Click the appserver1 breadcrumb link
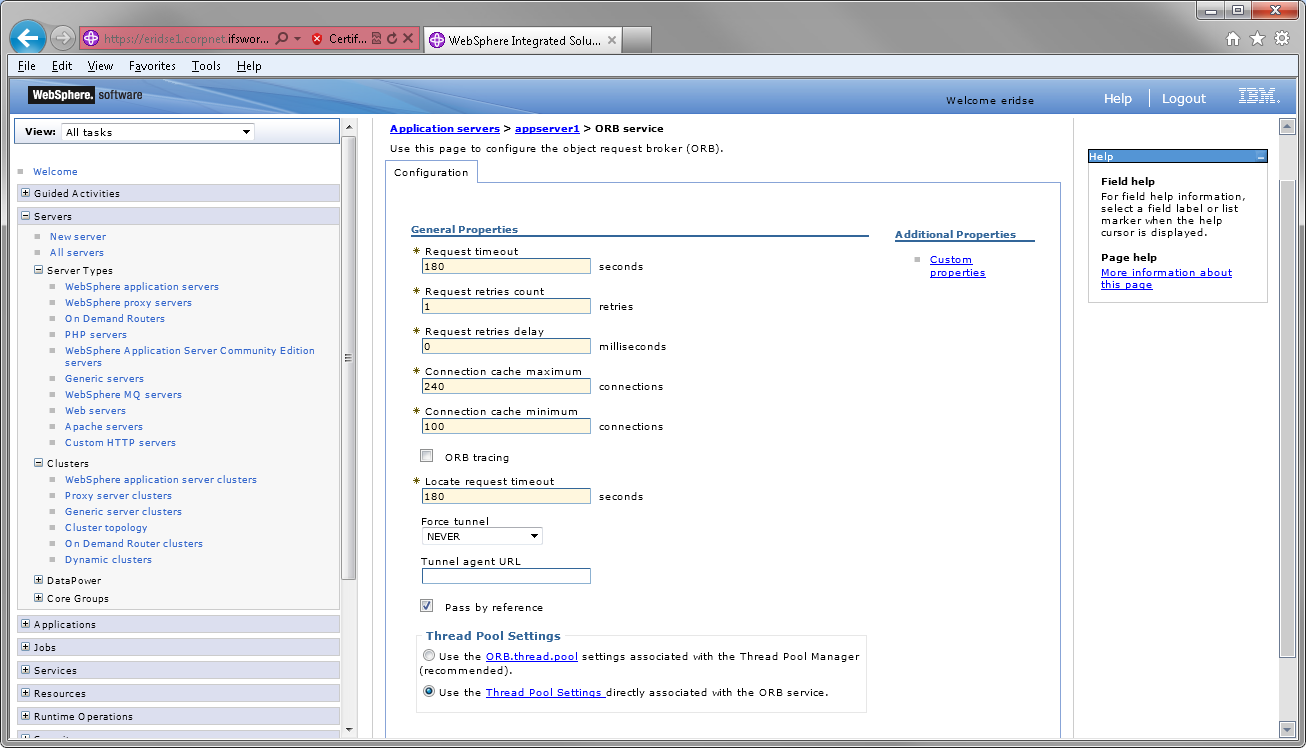Viewport: 1306px width, 748px height. pyautogui.click(x=547, y=128)
